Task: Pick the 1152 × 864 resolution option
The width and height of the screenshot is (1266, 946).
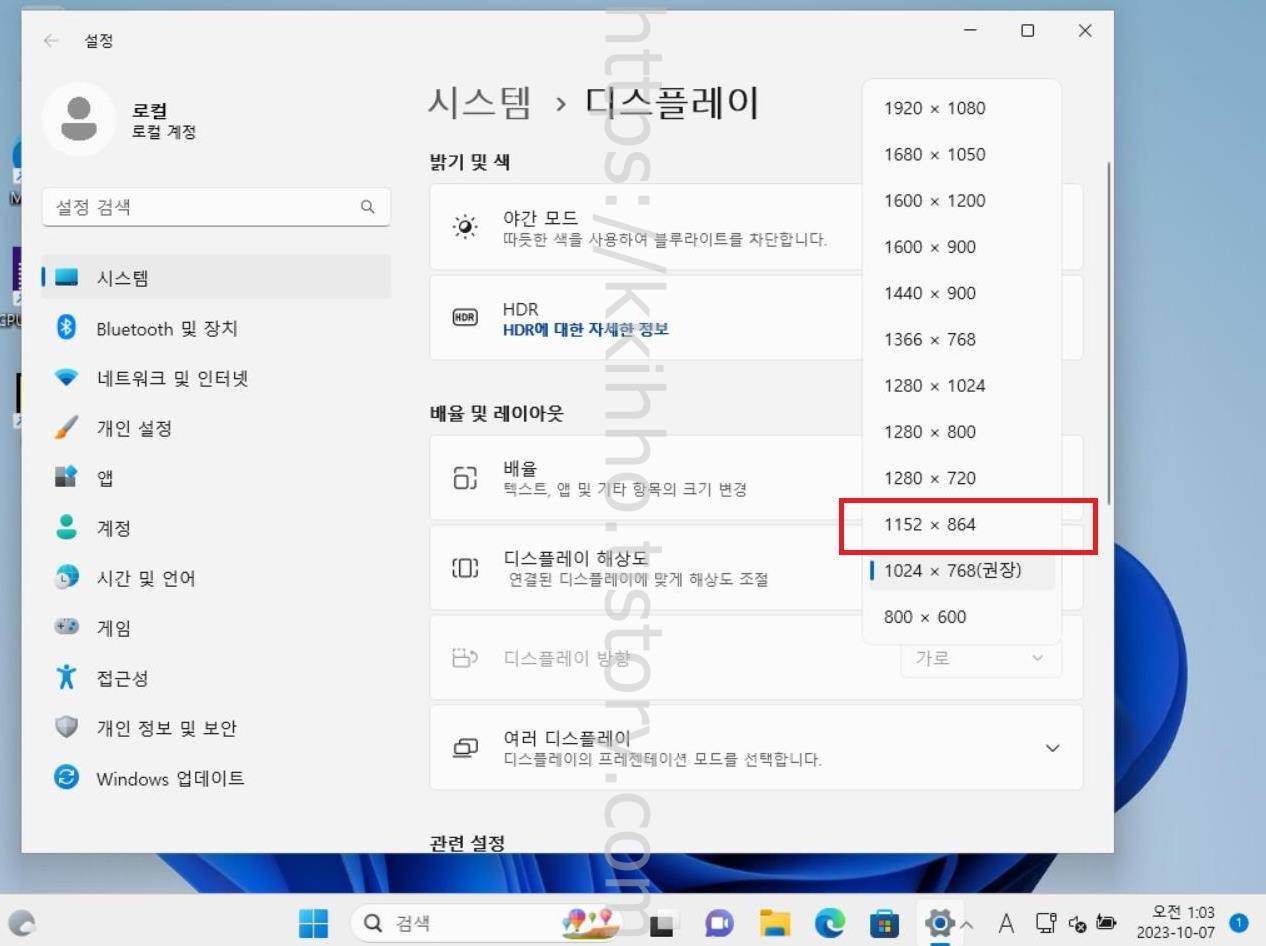Action: tap(961, 524)
